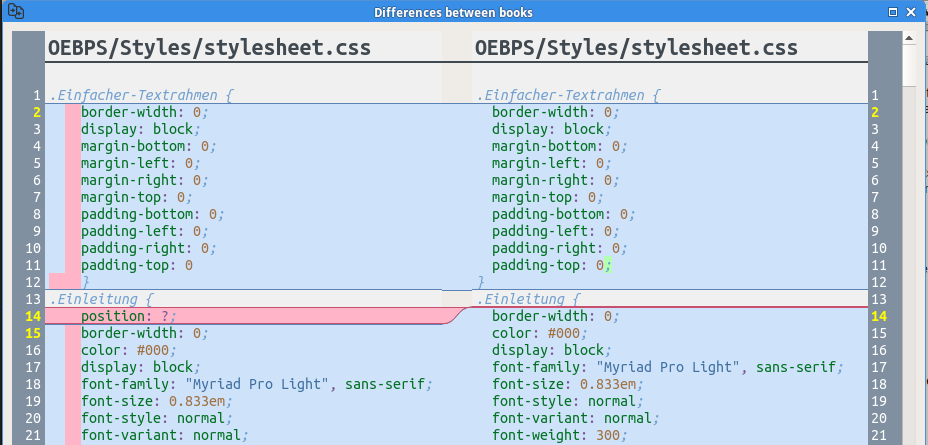The width and height of the screenshot is (928, 445).
Task: Click the left 'font-family: Myriad Pro Light' line
Action: pos(255,384)
